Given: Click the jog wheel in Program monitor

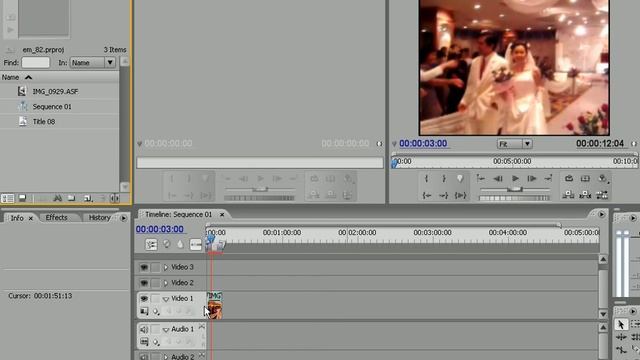Looking at the screenshot, I should tap(514, 198).
